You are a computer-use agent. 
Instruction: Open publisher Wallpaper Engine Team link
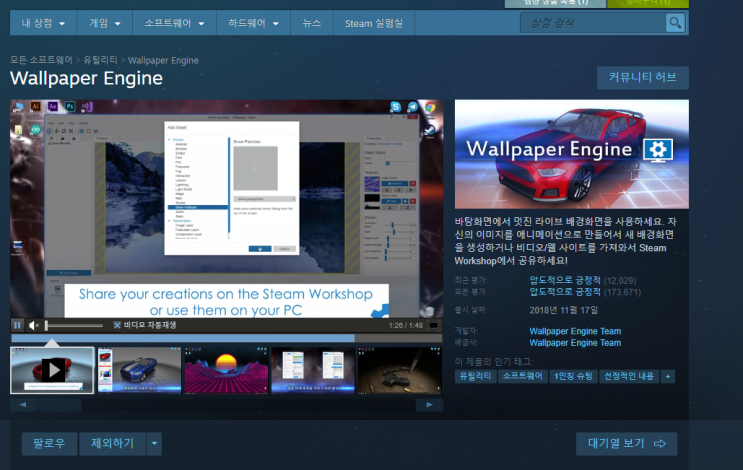click(x=575, y=343)
